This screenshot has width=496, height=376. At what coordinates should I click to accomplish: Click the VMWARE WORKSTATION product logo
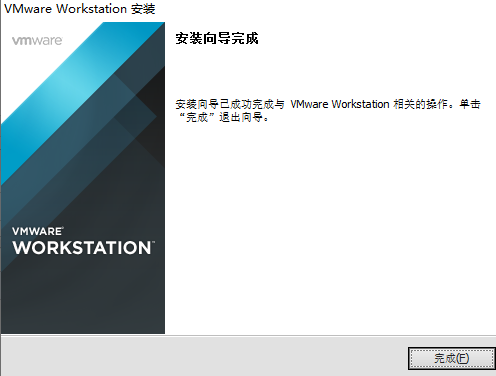click(83, 241)
